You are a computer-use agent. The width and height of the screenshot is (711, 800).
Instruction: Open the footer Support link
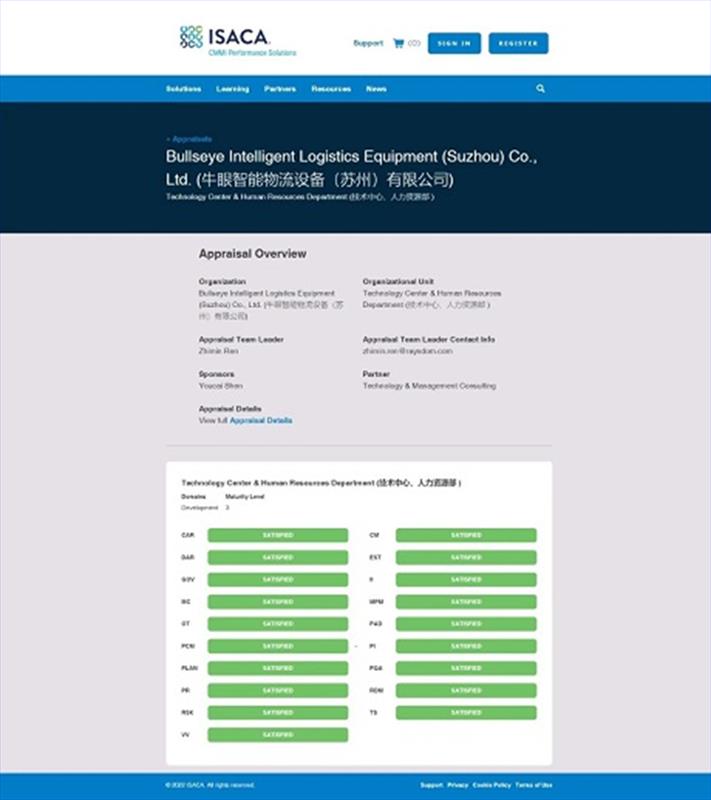pyautogui.click(x=431, y=785)
